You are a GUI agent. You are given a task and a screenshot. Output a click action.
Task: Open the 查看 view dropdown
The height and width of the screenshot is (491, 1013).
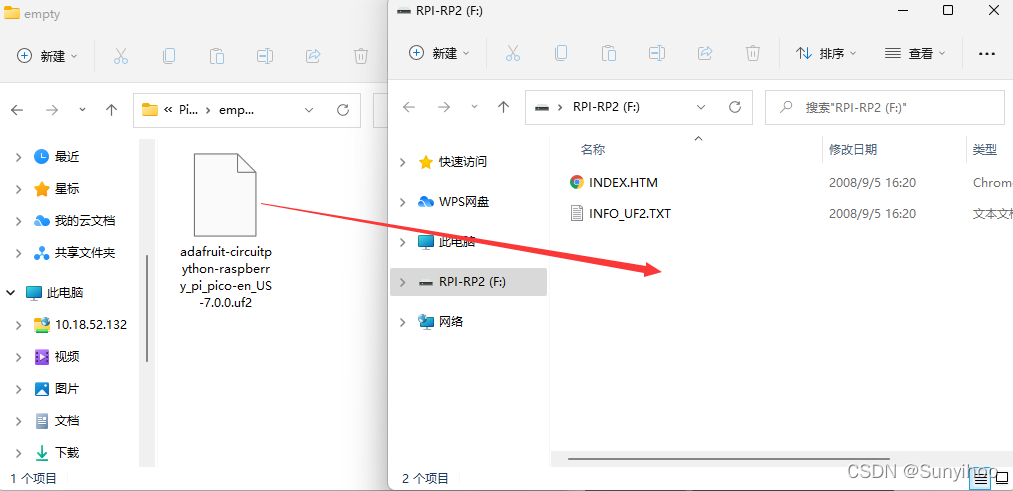[915, 54]
